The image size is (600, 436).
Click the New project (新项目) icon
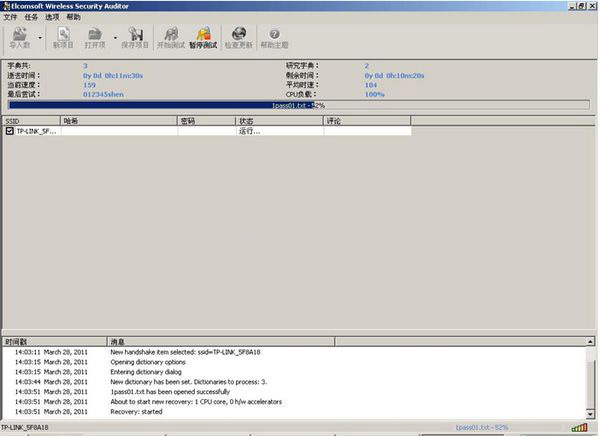(62, 38)
